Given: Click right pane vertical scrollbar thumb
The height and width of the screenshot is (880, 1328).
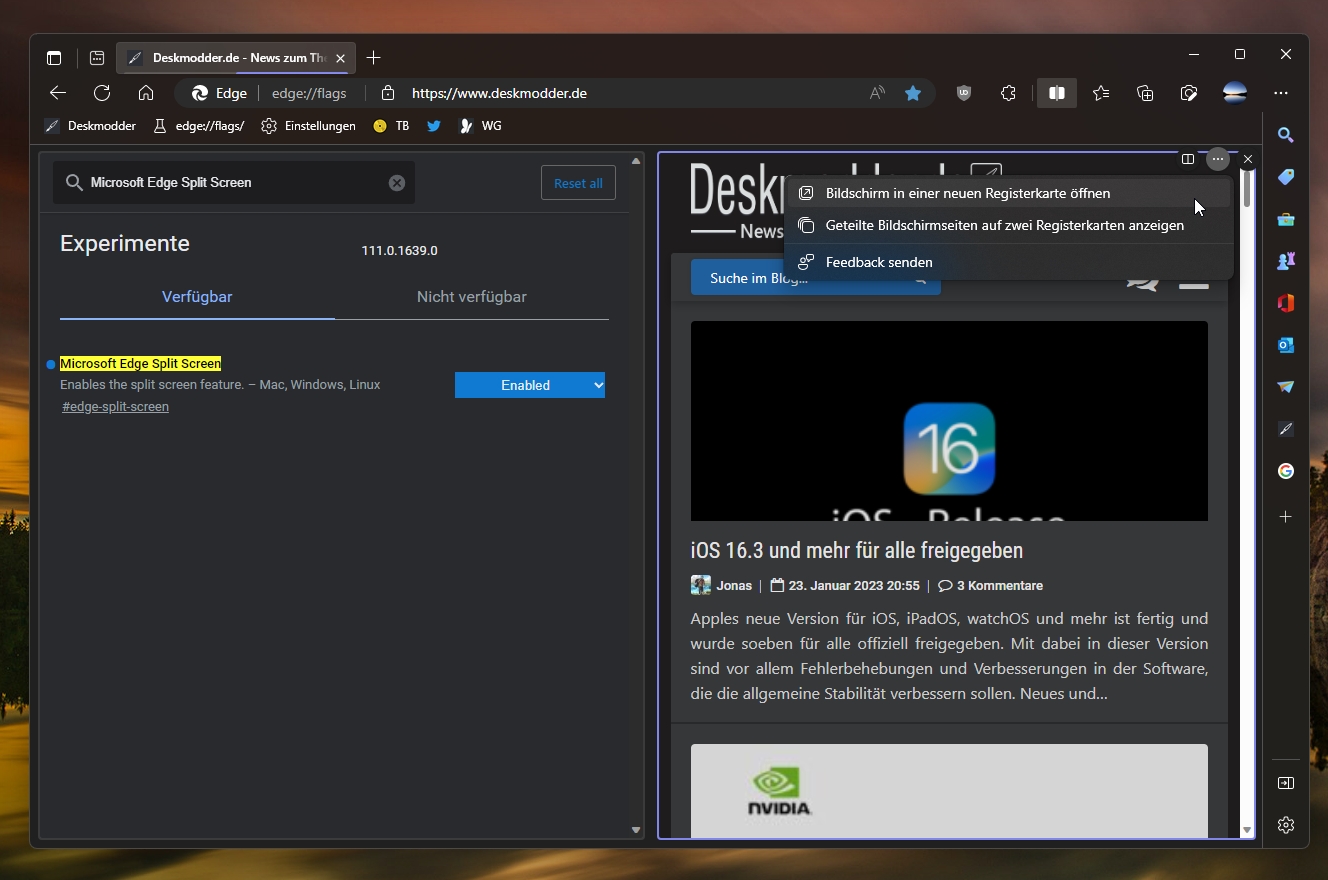Looking at the screenshot, I should pos(1246,187).
